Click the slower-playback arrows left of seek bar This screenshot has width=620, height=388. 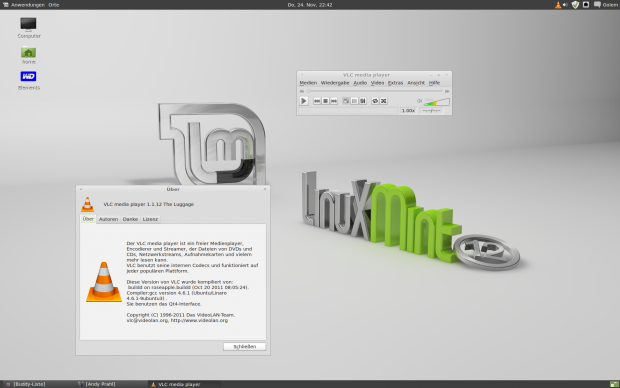[x=302, y=91]
